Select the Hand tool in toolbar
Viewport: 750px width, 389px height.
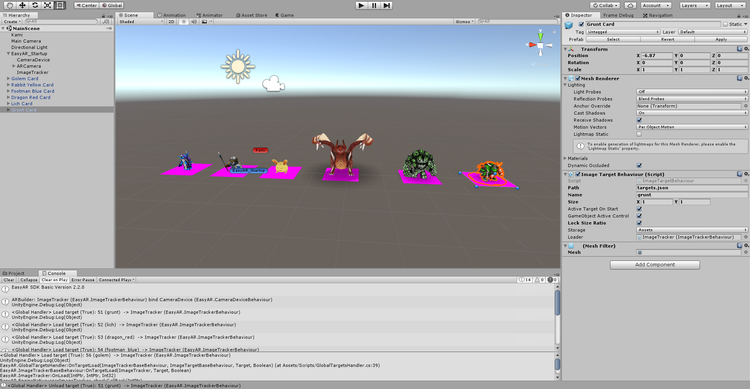coord(10,5)
